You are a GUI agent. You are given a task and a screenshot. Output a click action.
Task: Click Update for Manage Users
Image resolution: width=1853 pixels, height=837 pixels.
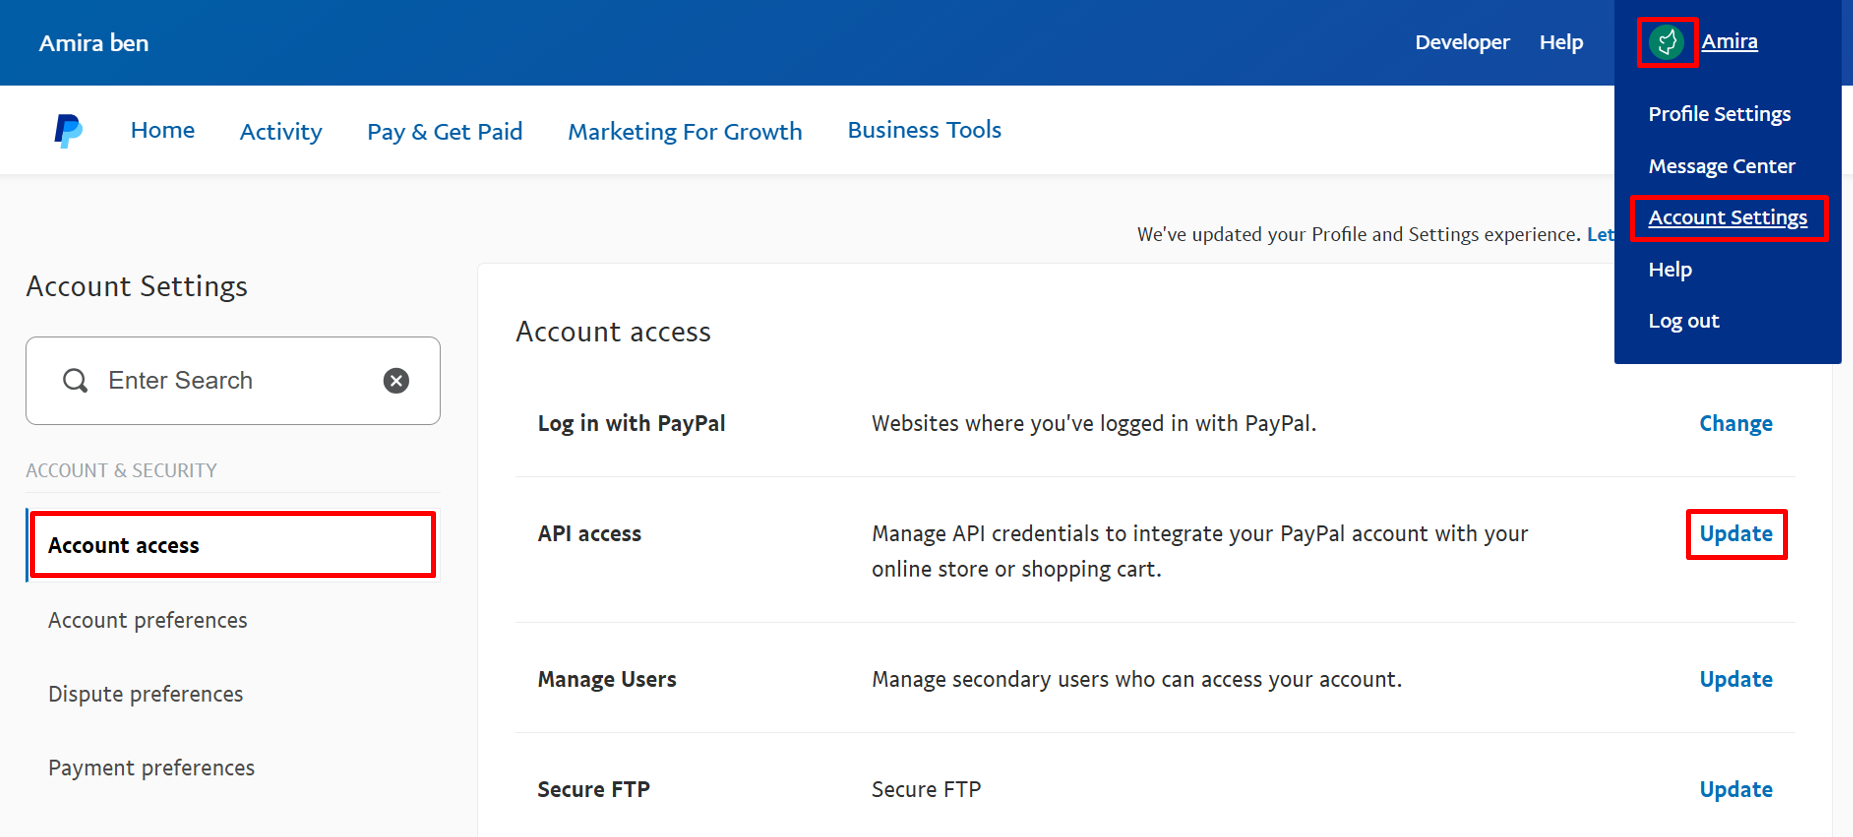coord(1736,679)
